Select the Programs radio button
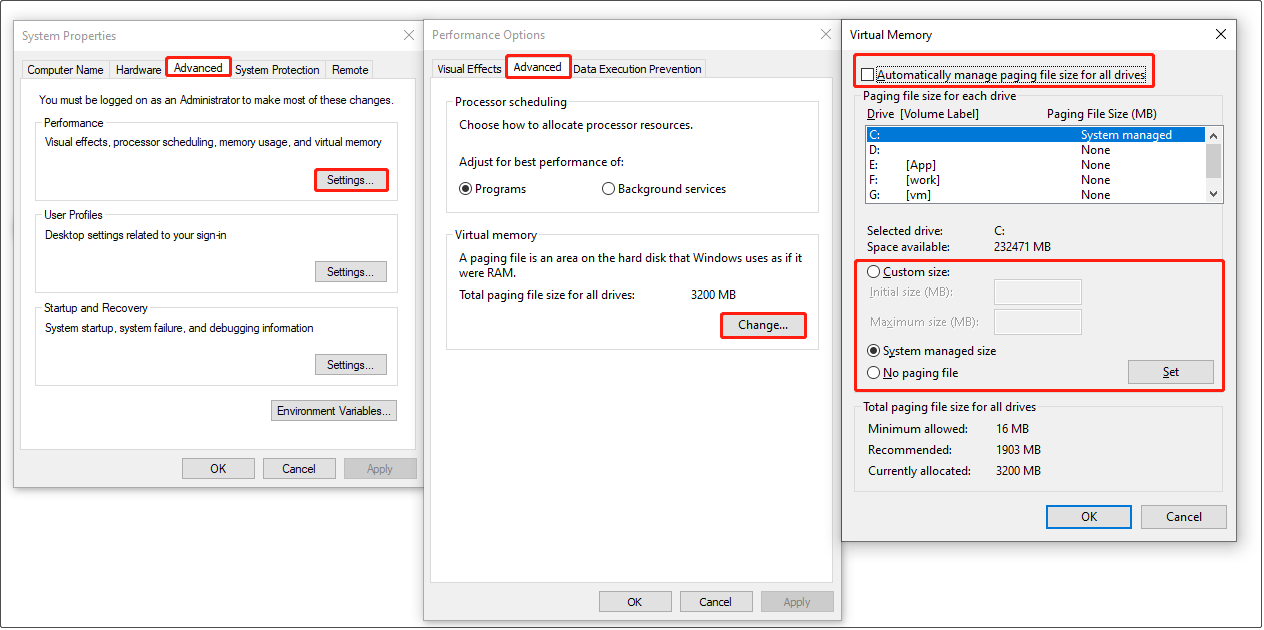The image size is (1264, 630). pos(465,188)
